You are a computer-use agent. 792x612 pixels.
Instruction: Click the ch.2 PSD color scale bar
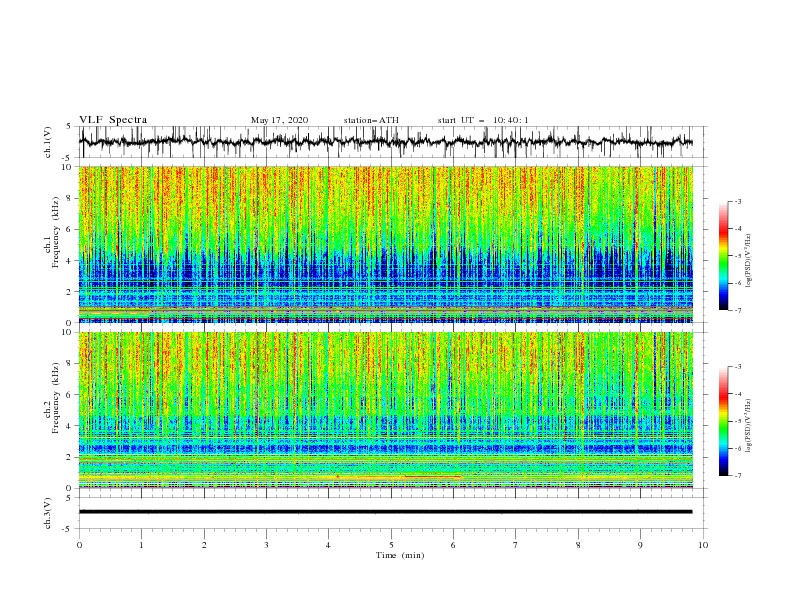pyautogui.click(x=723, y=421)
